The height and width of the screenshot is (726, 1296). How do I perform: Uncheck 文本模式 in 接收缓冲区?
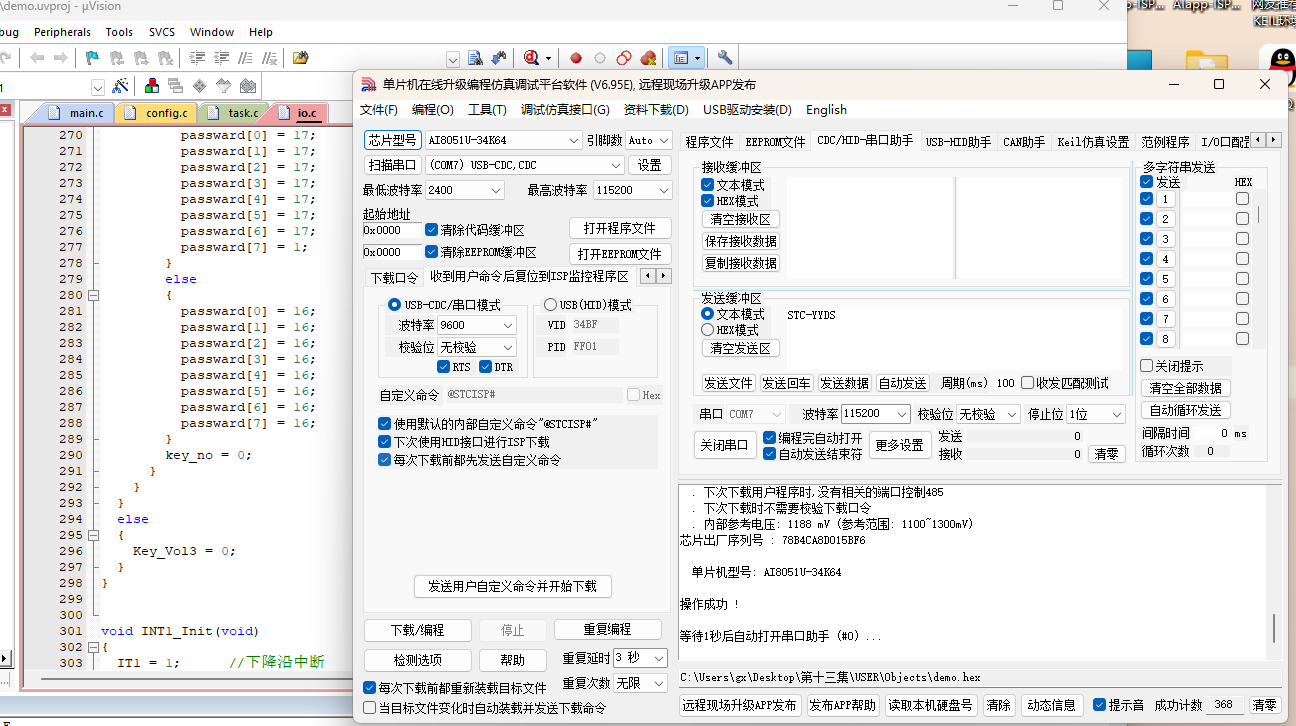point(708,185)
